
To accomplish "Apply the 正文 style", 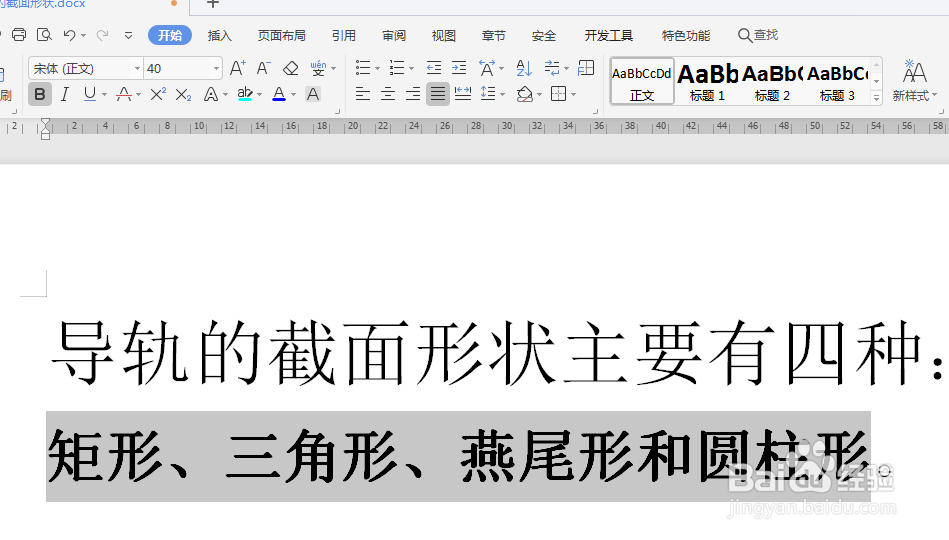I will [642, 81].
